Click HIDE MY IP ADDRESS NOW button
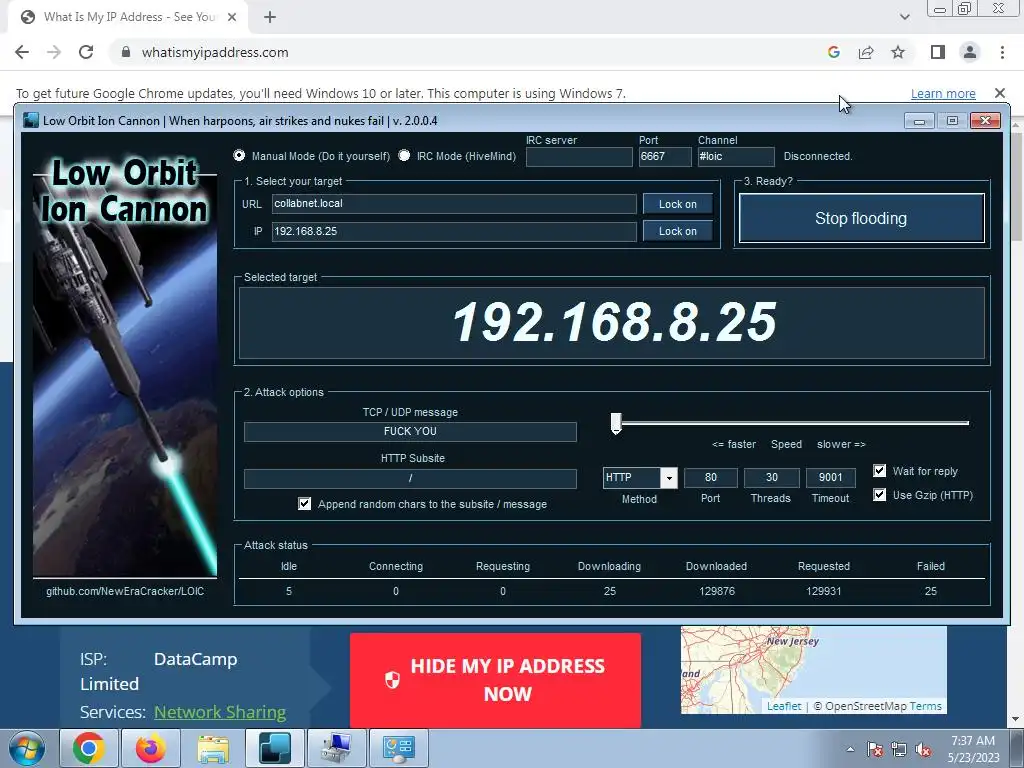 [495, 680]
